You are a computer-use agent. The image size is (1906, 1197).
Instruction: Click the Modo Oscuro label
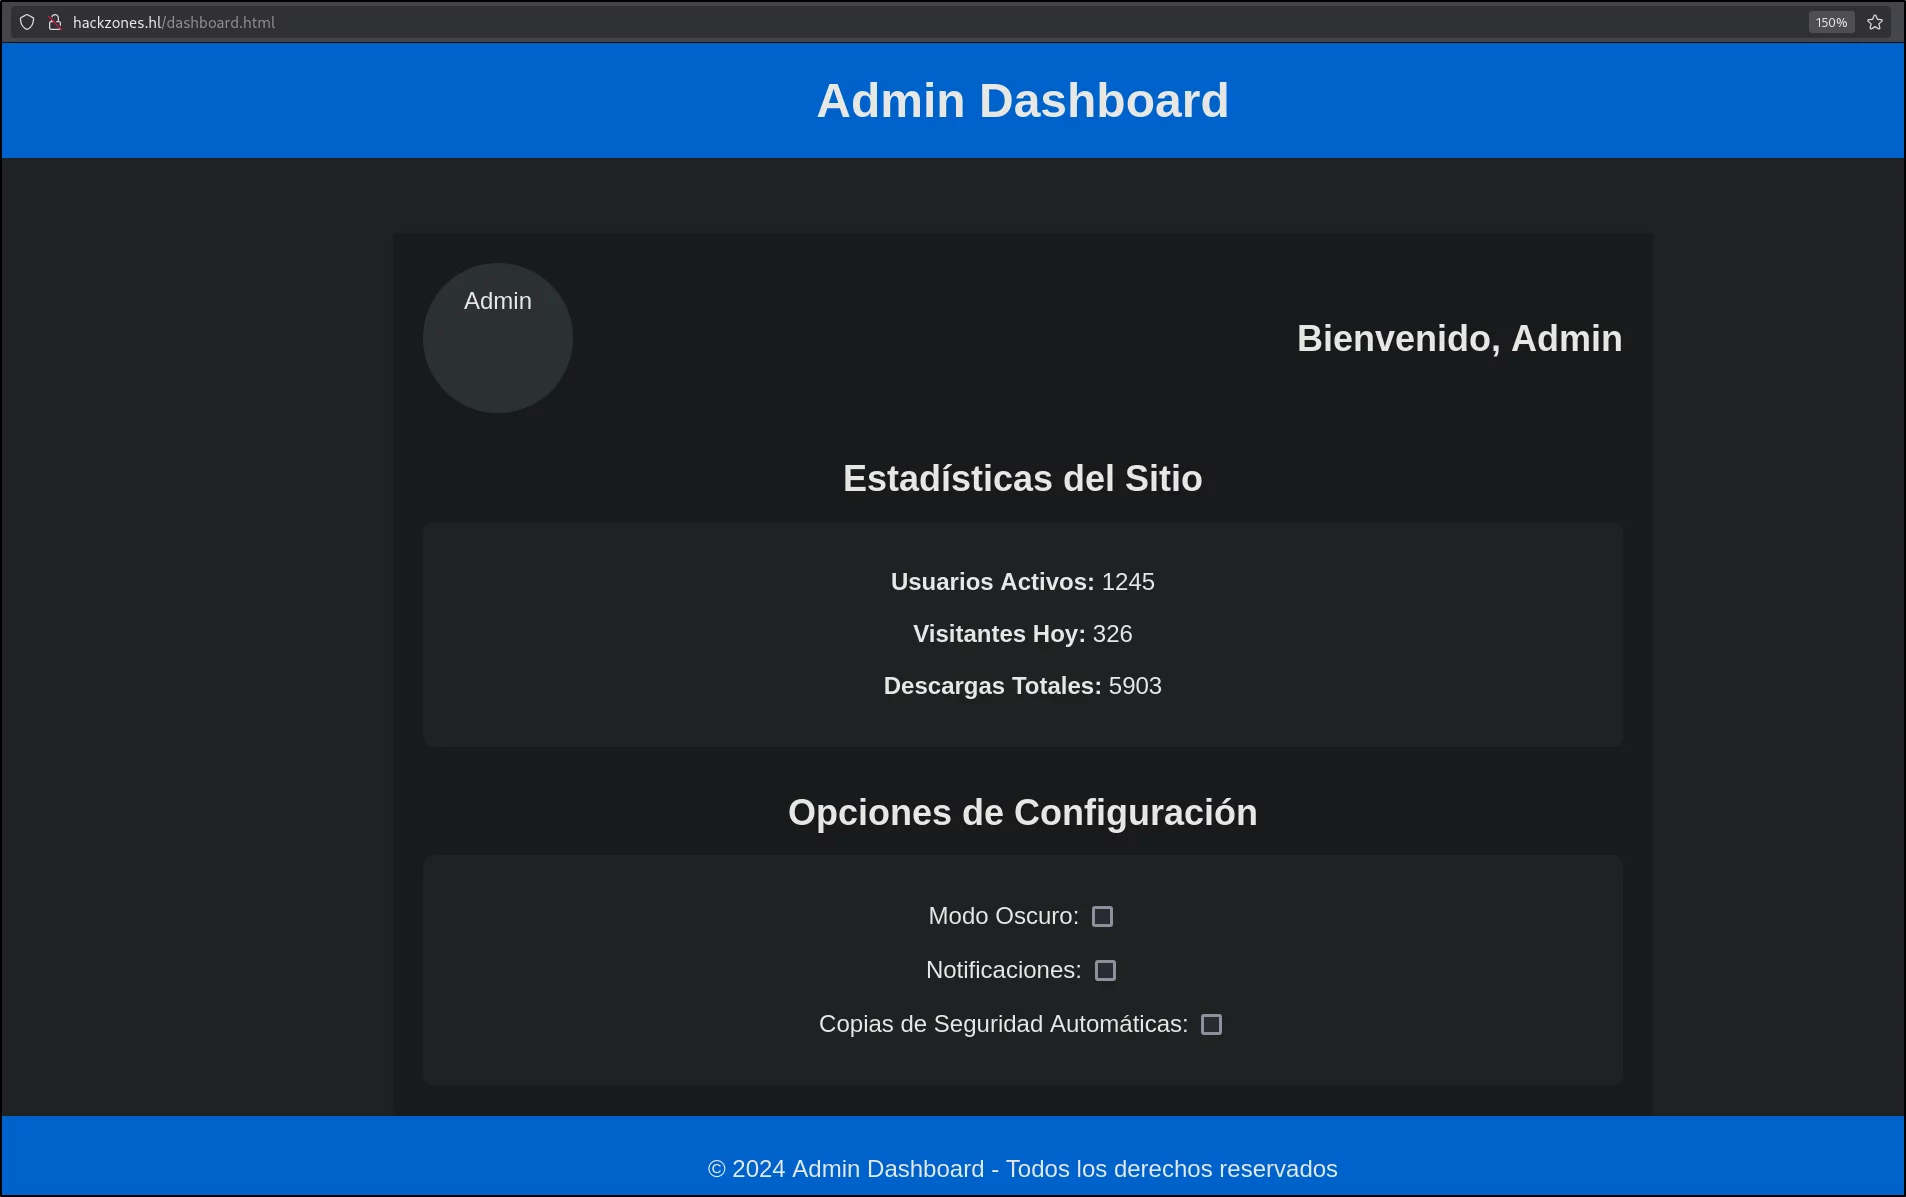(1003, 916)
